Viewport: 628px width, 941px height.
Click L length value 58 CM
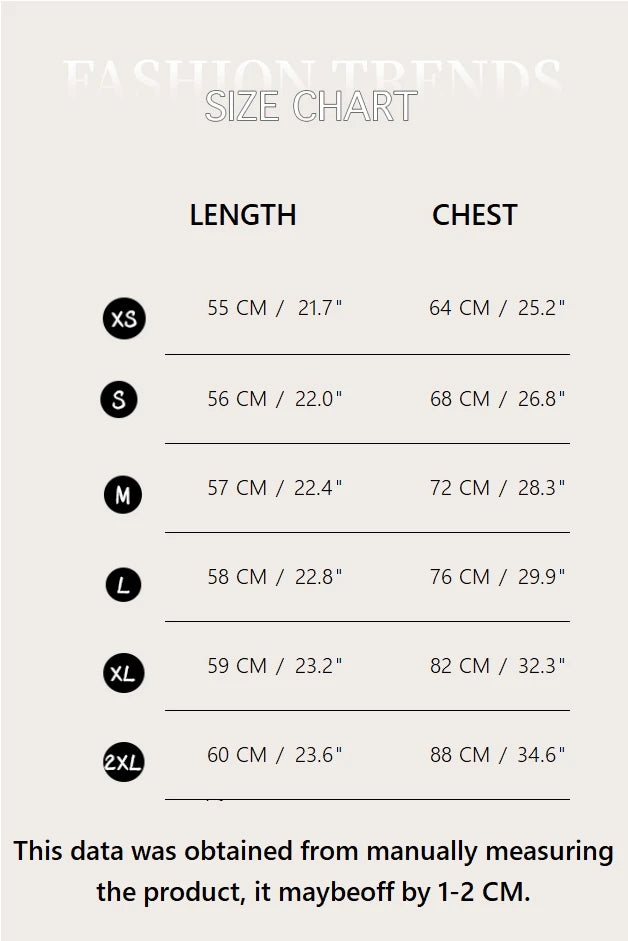tap(237, 577)
